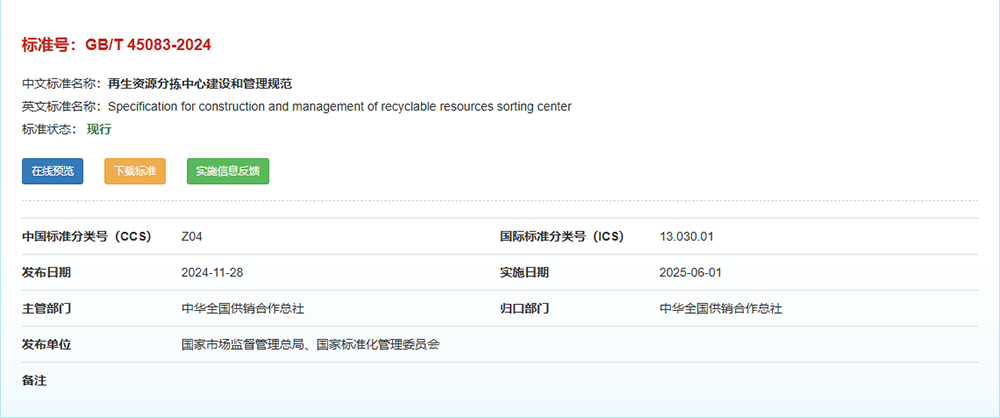1000x418 pixels.
Task: Click the standard number GB/T 45083-2024 heading
Action: pos(116,45)
